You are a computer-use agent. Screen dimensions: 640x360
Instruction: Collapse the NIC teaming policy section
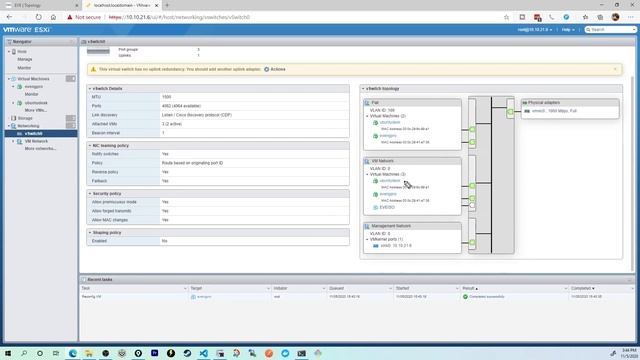pyautogui.click(x=90, y=146)
